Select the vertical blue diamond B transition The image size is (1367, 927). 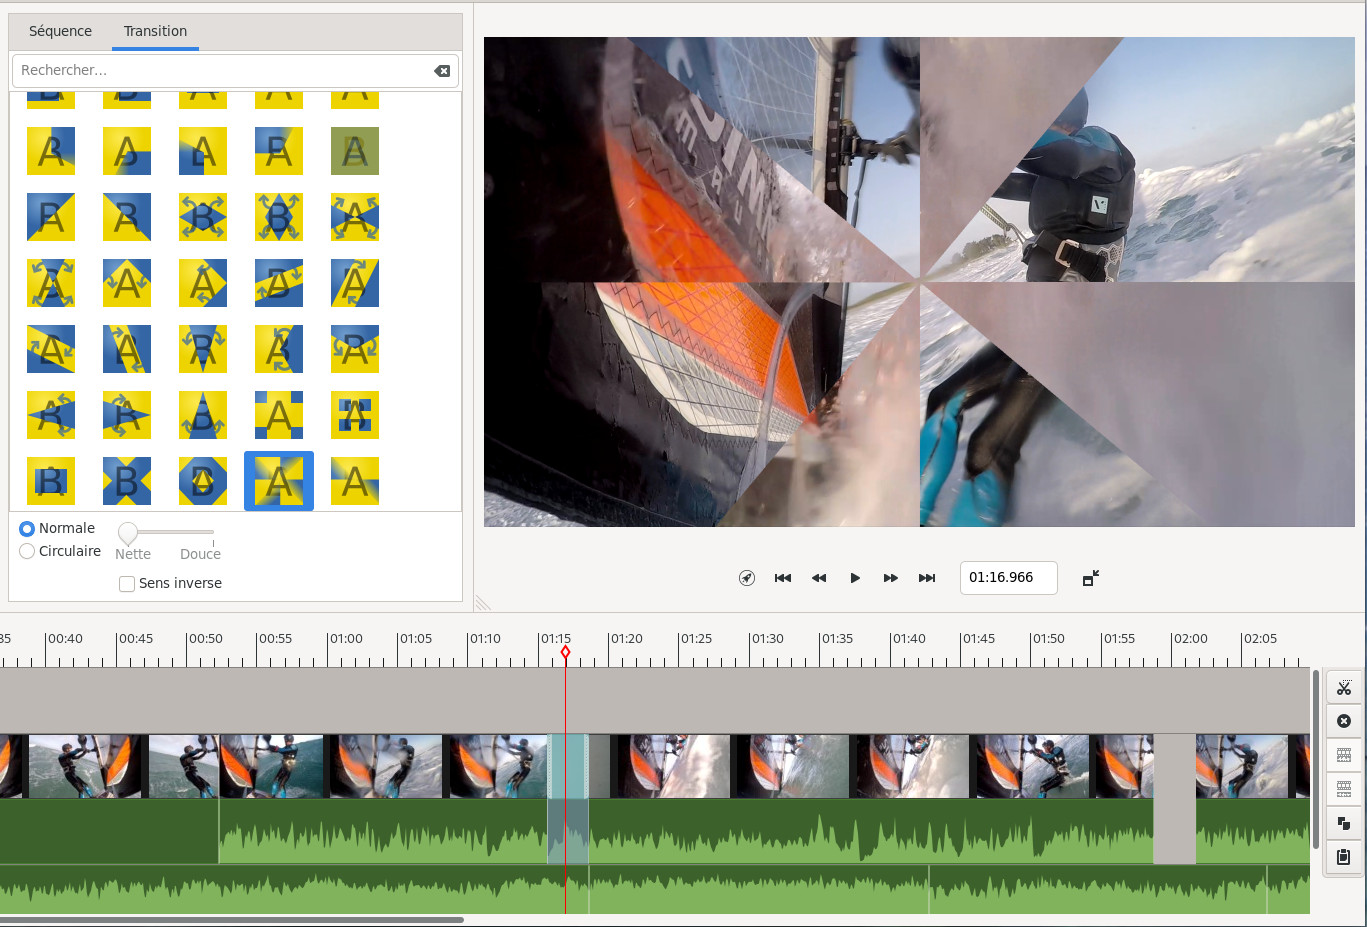[279, 217]
